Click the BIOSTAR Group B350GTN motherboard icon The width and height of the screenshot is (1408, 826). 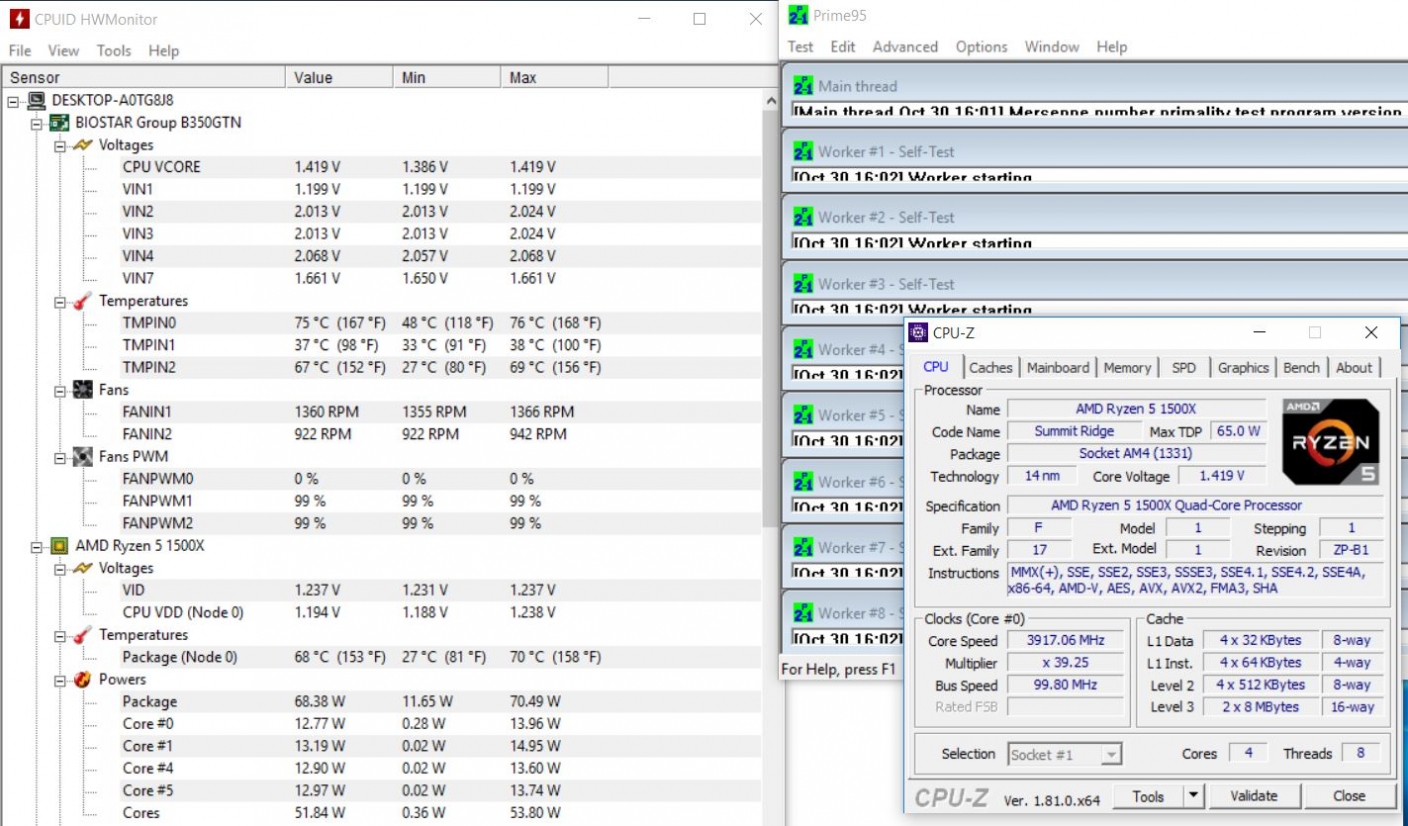pyautogui.click(x=60, y=123)
